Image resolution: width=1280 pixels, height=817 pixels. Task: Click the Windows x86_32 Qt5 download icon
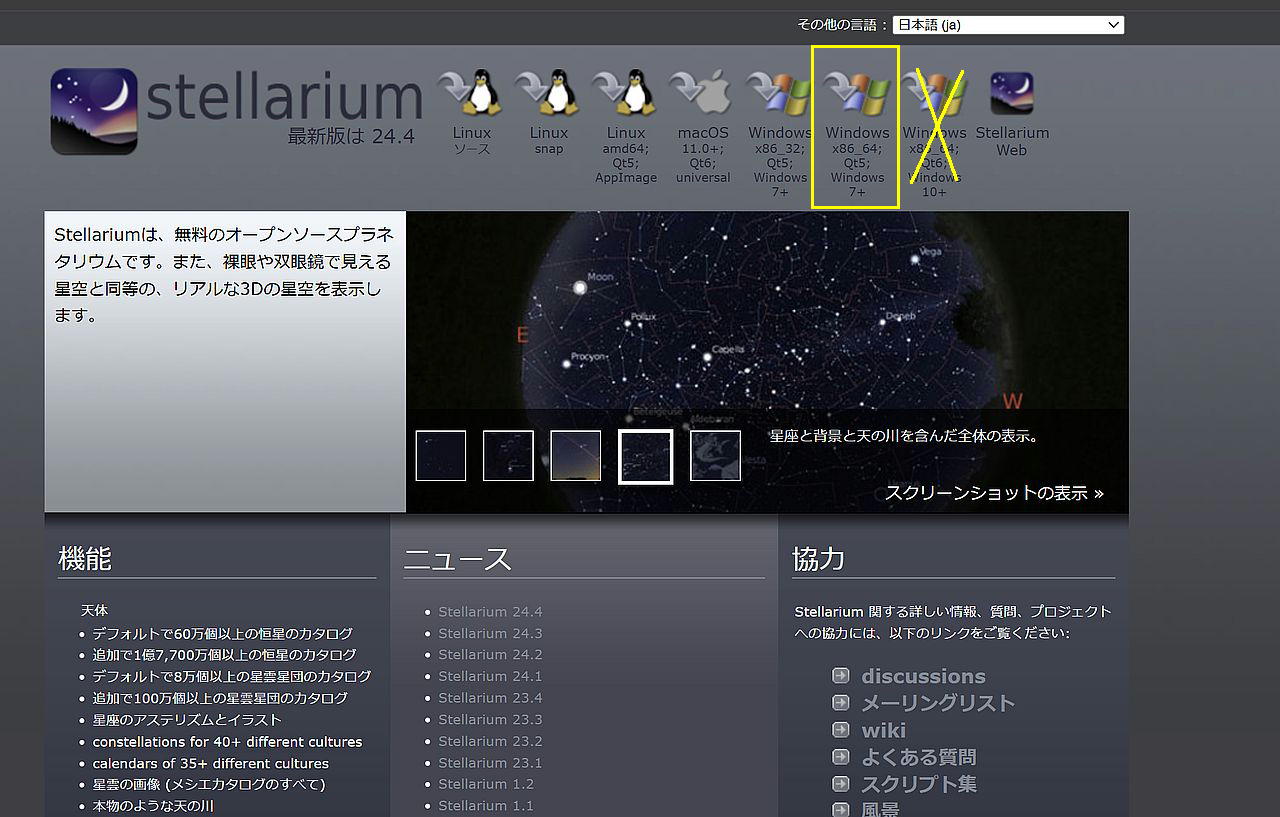tap(780, 95)
